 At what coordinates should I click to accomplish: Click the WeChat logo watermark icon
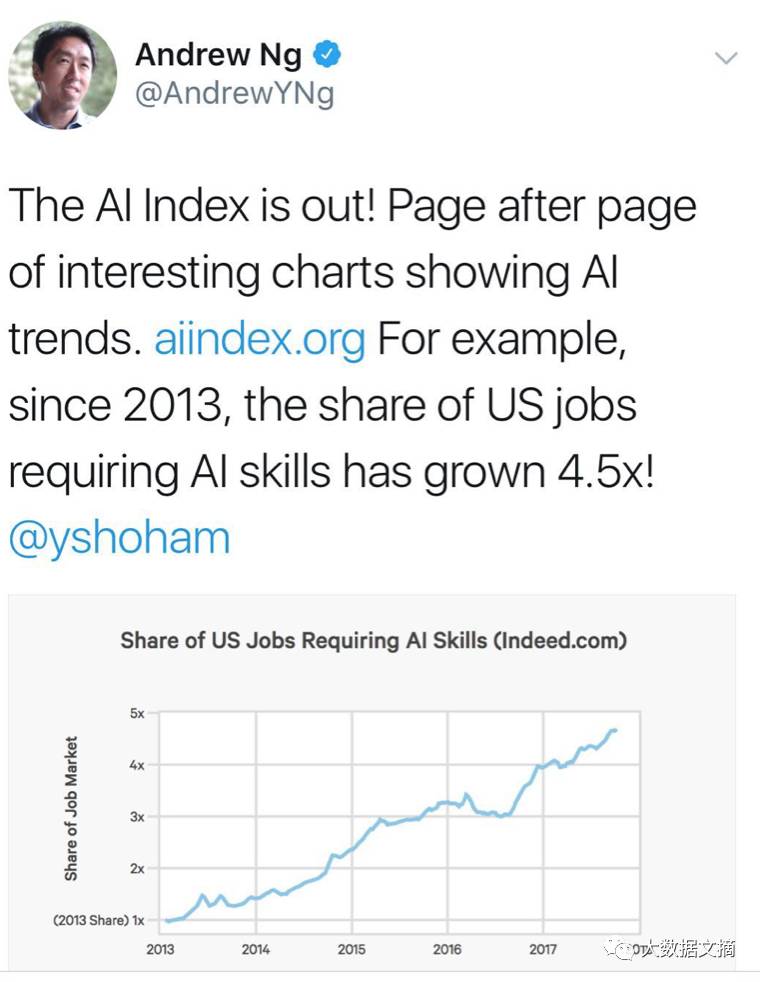pos(626,948)
